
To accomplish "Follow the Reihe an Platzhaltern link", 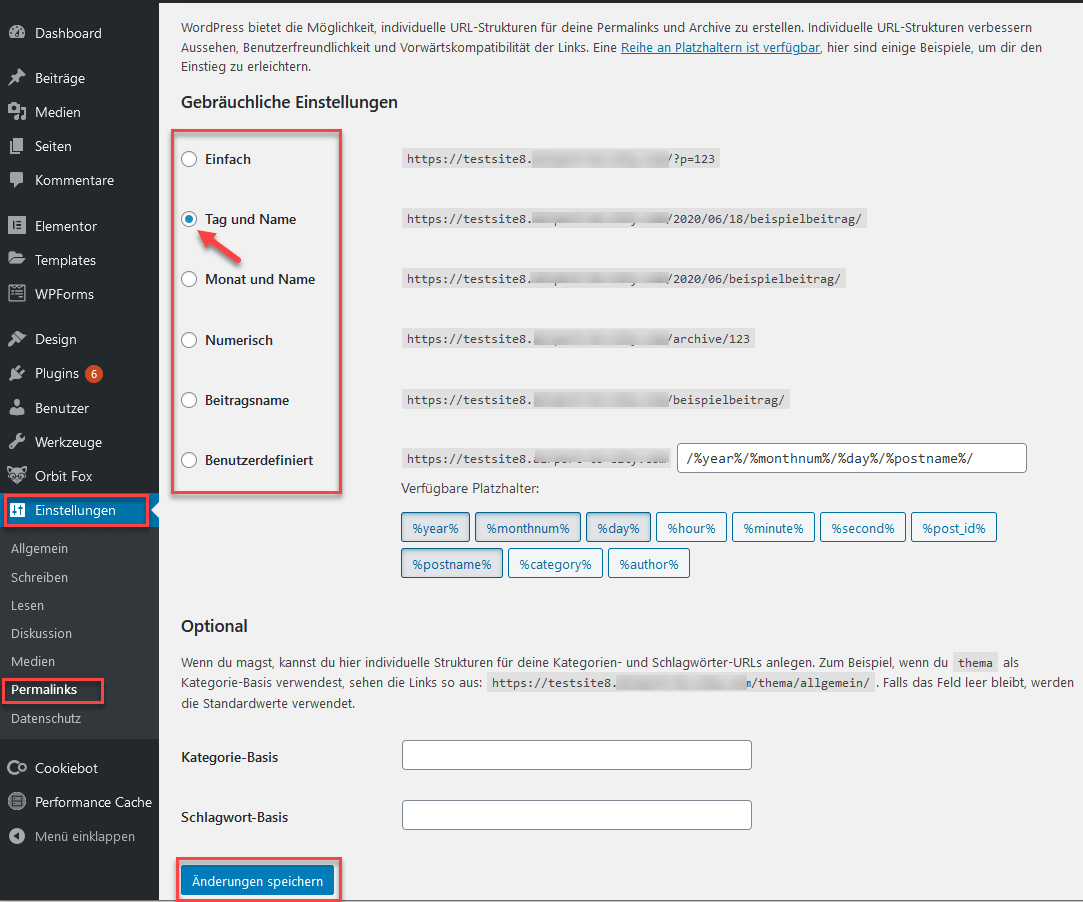I will [x=720, y=47].
